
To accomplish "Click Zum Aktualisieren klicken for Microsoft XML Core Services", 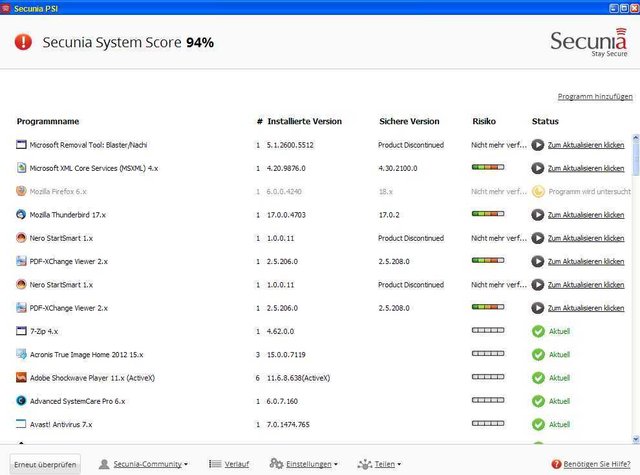I will coord(586,168).
